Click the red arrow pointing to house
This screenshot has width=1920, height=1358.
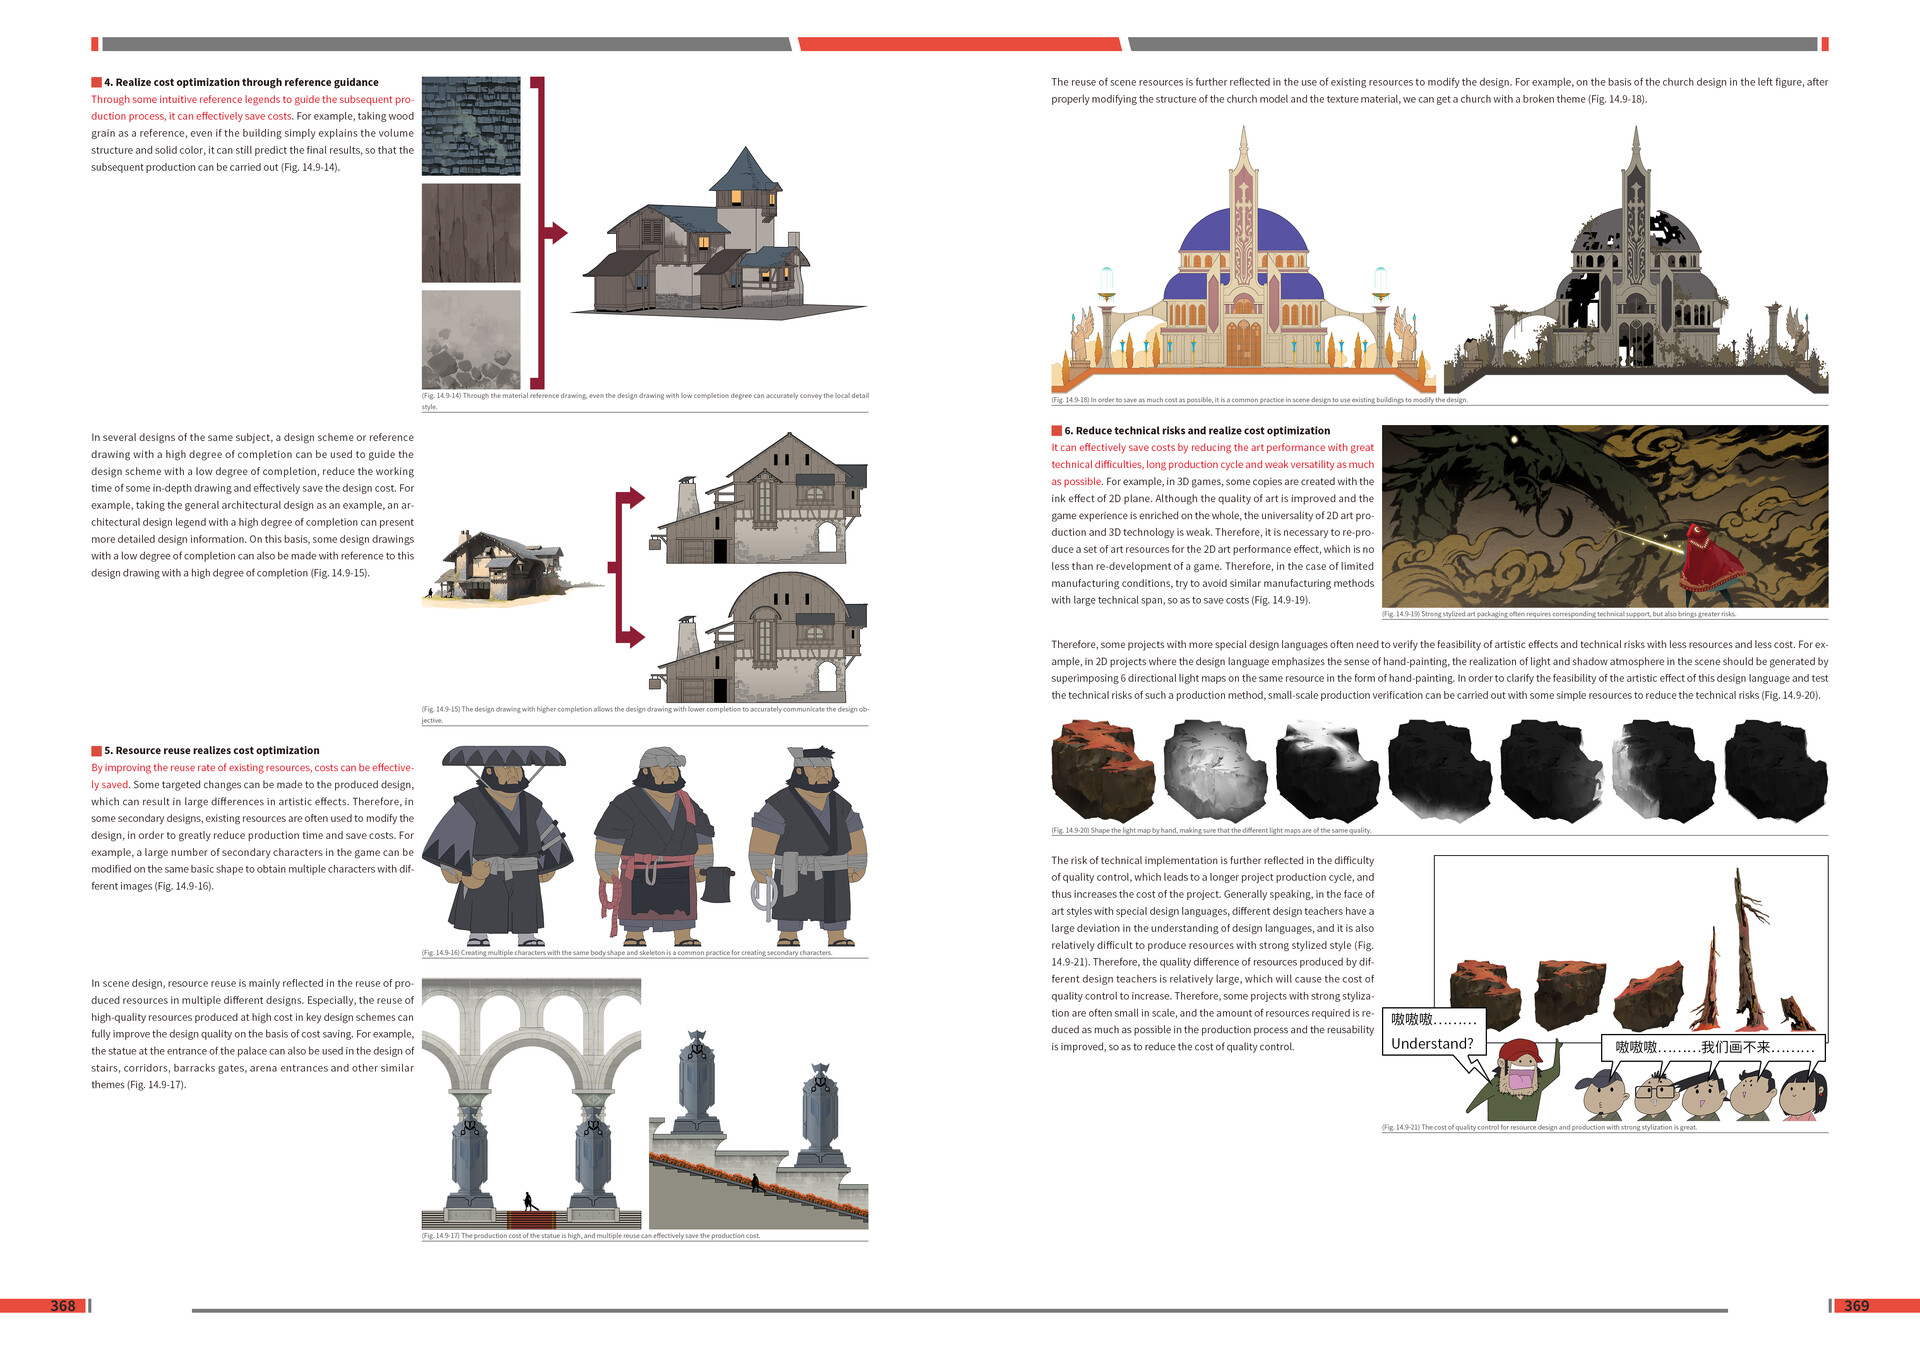click(554, 233)
